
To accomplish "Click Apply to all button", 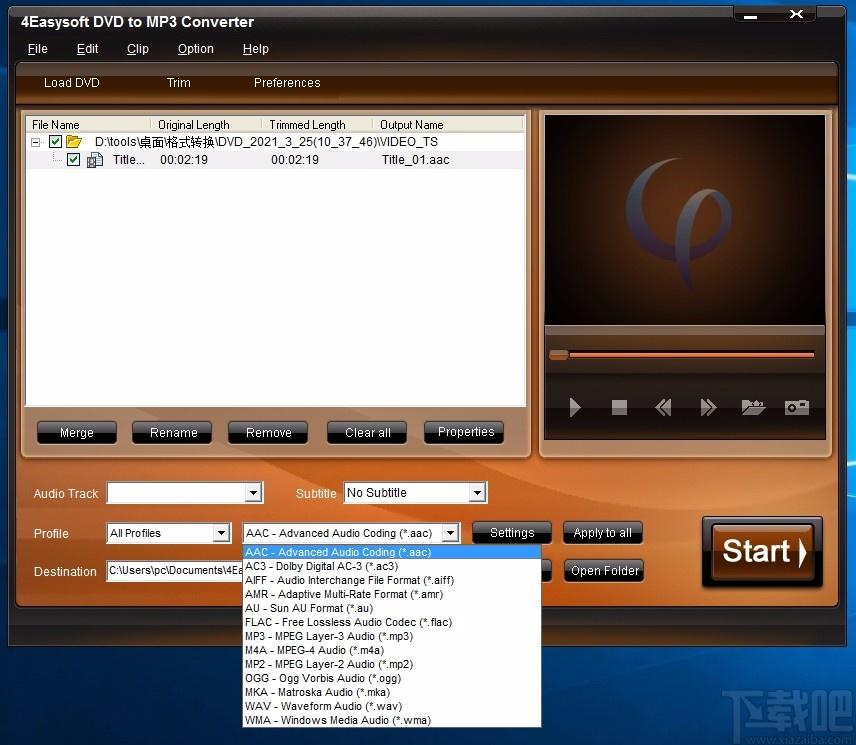I will coord(603,533).
